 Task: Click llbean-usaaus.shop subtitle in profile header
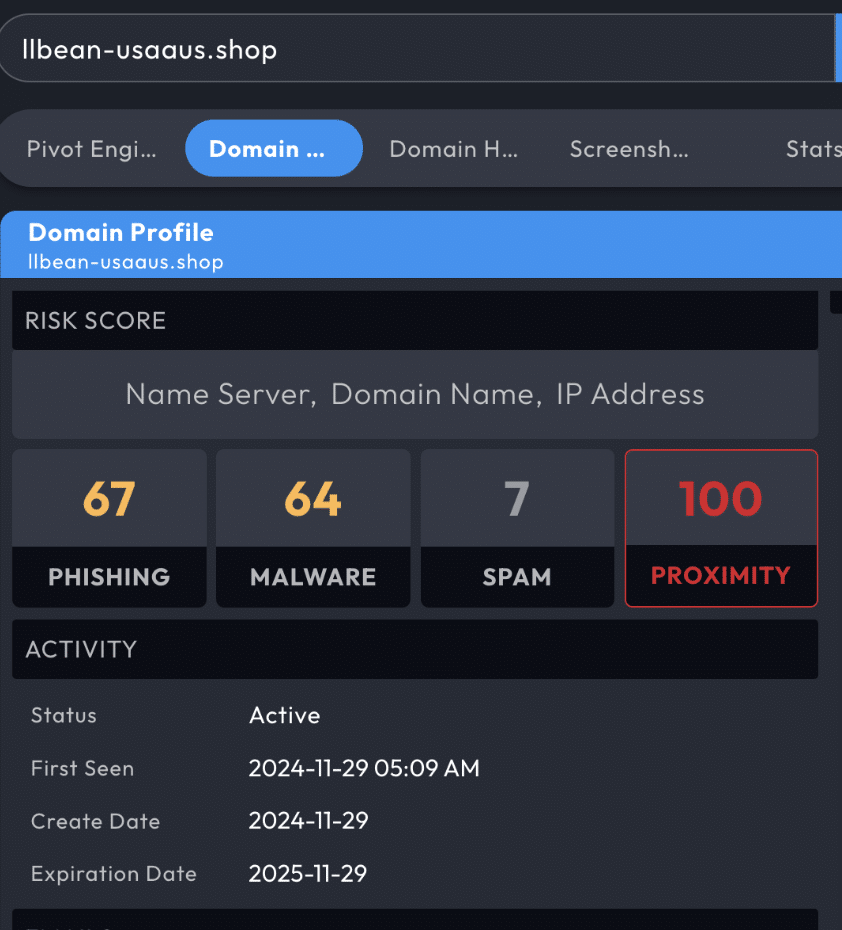point(126,262)
